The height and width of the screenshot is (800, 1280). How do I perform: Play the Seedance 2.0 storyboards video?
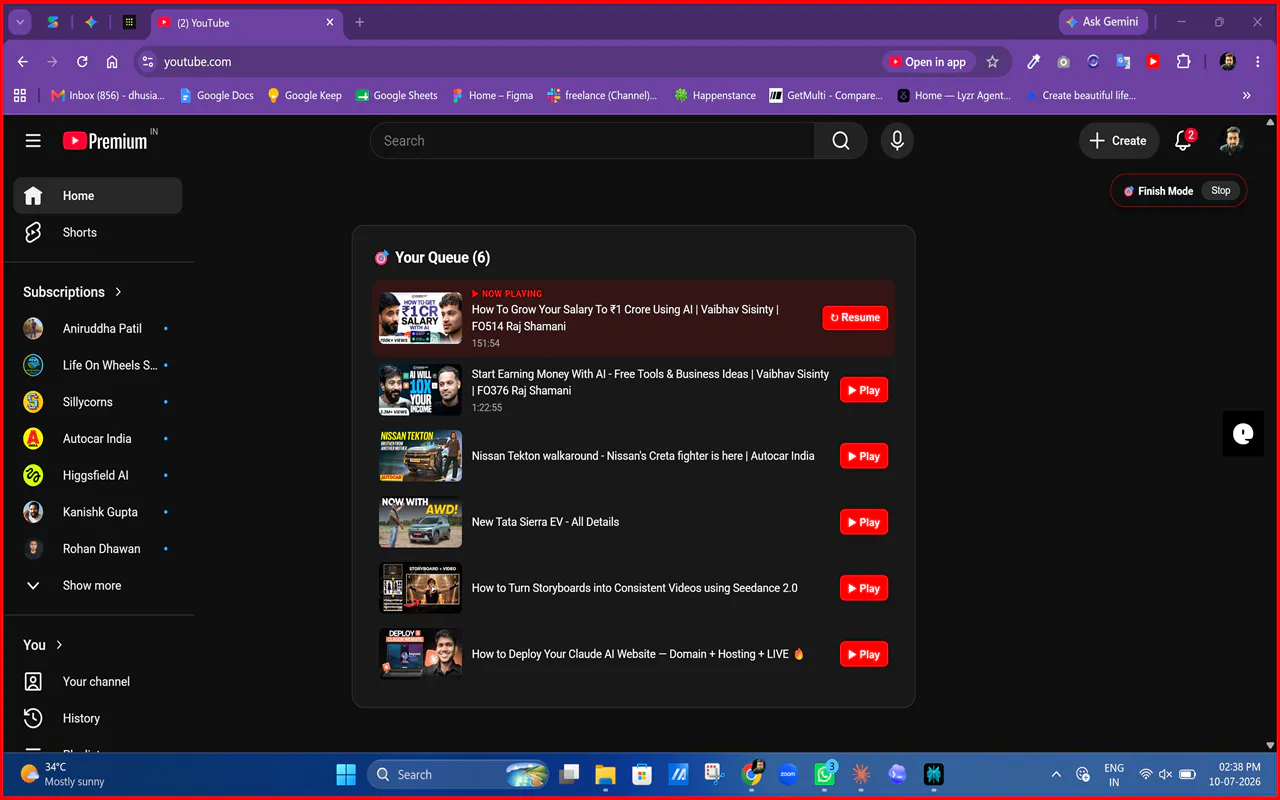[864, 588]
